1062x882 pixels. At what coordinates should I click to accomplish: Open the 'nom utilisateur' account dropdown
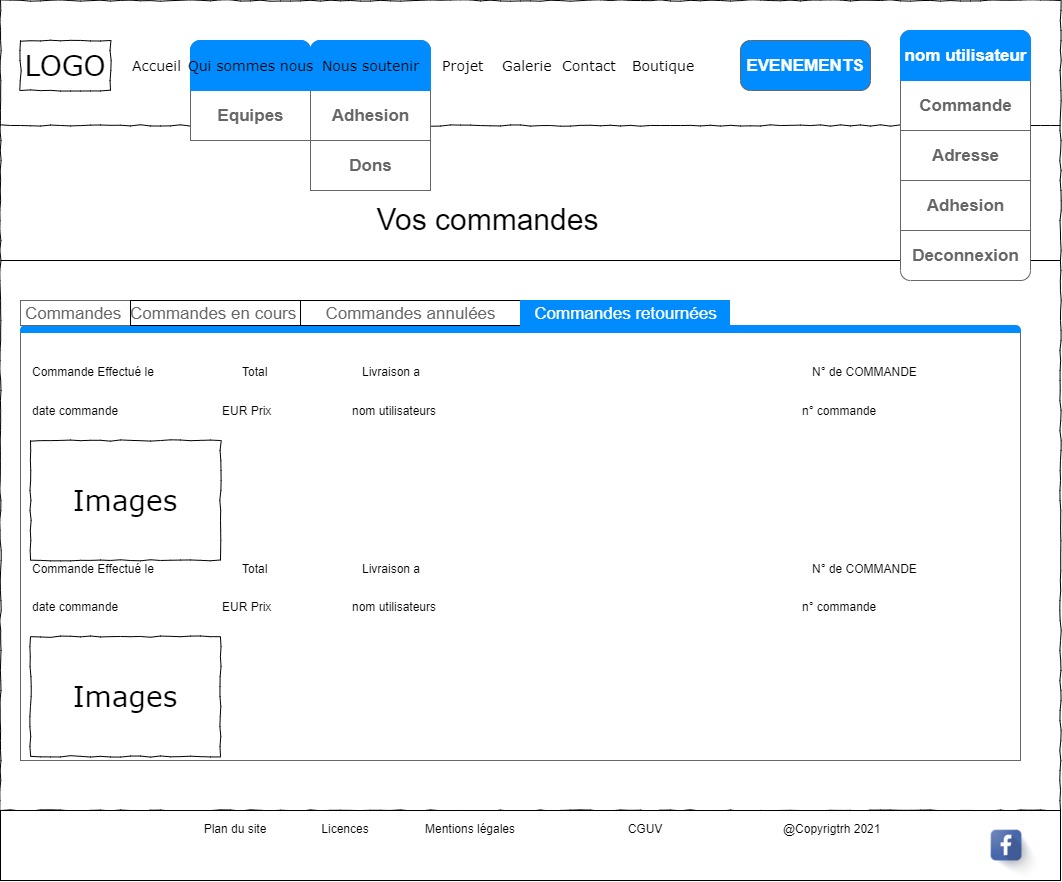pos(965,56)
